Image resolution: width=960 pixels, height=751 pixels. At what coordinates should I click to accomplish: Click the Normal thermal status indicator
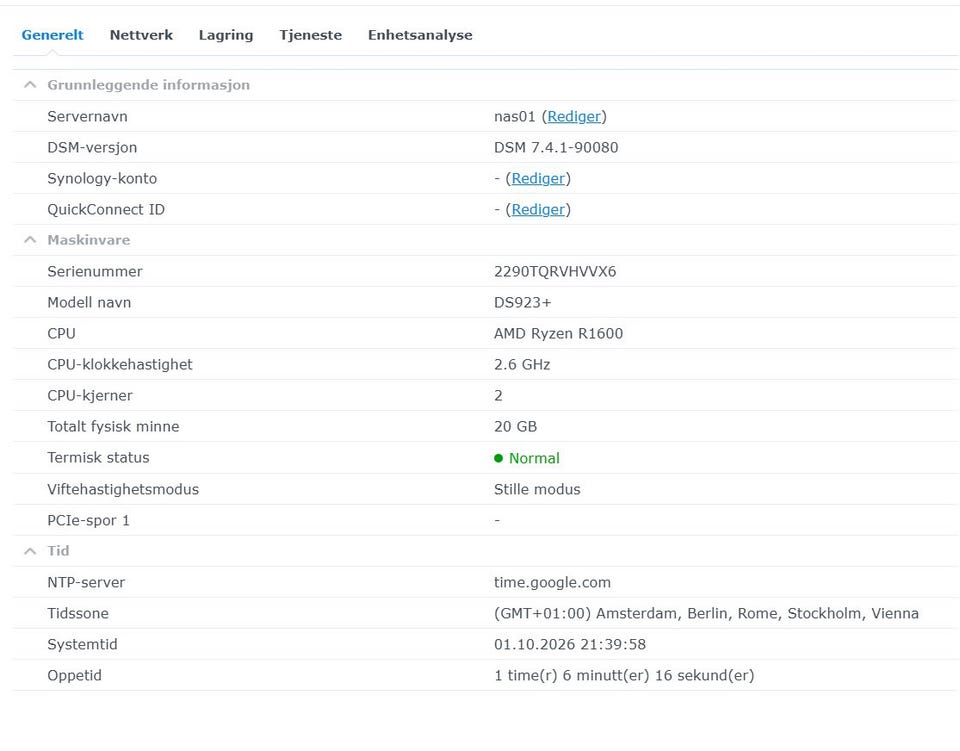pos(527,458)
